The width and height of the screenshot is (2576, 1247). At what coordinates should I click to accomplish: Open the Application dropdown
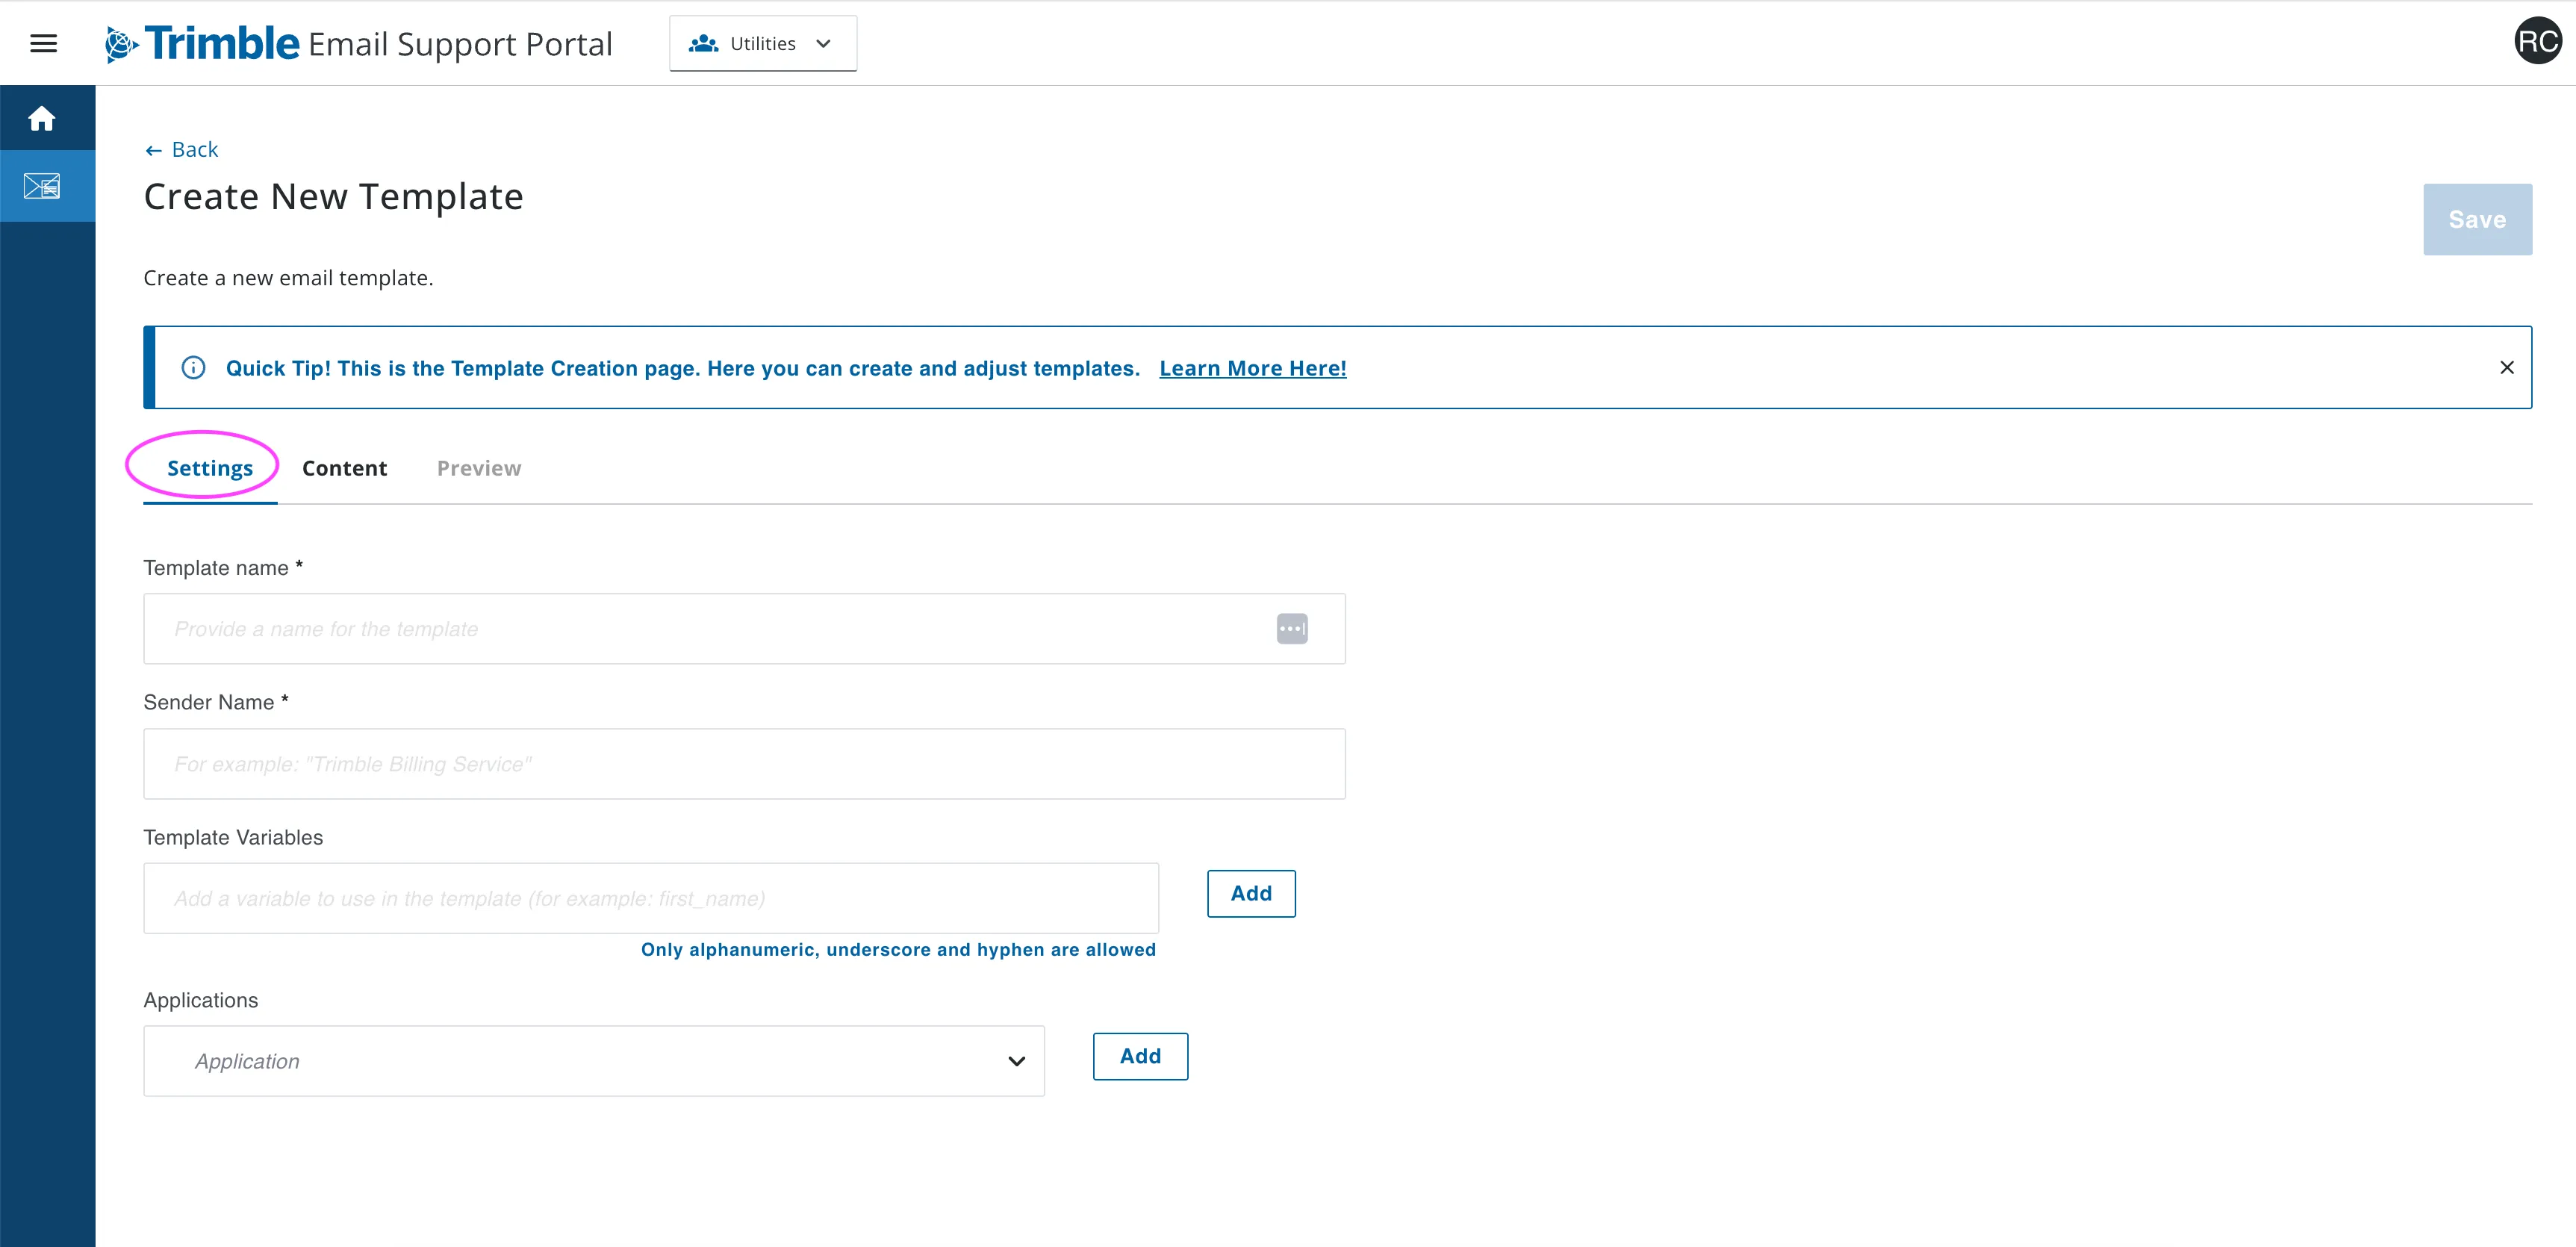click(594, 1061)
